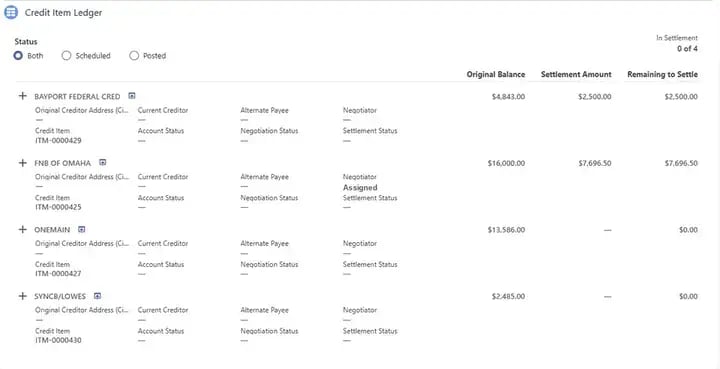Select the Posted status radio button
Image resolution: width=720 pixels, height=369 pixels.
[134, 56]
